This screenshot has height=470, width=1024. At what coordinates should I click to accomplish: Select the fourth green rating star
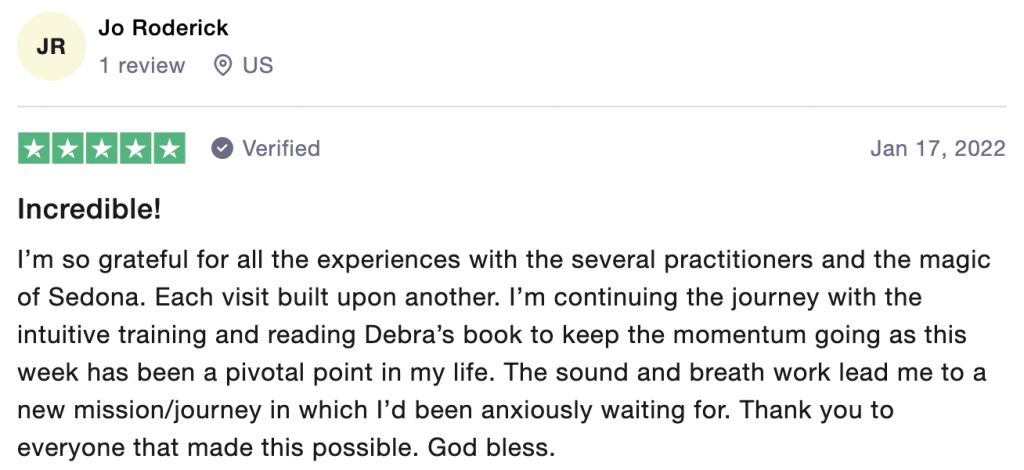coord(136,149)
